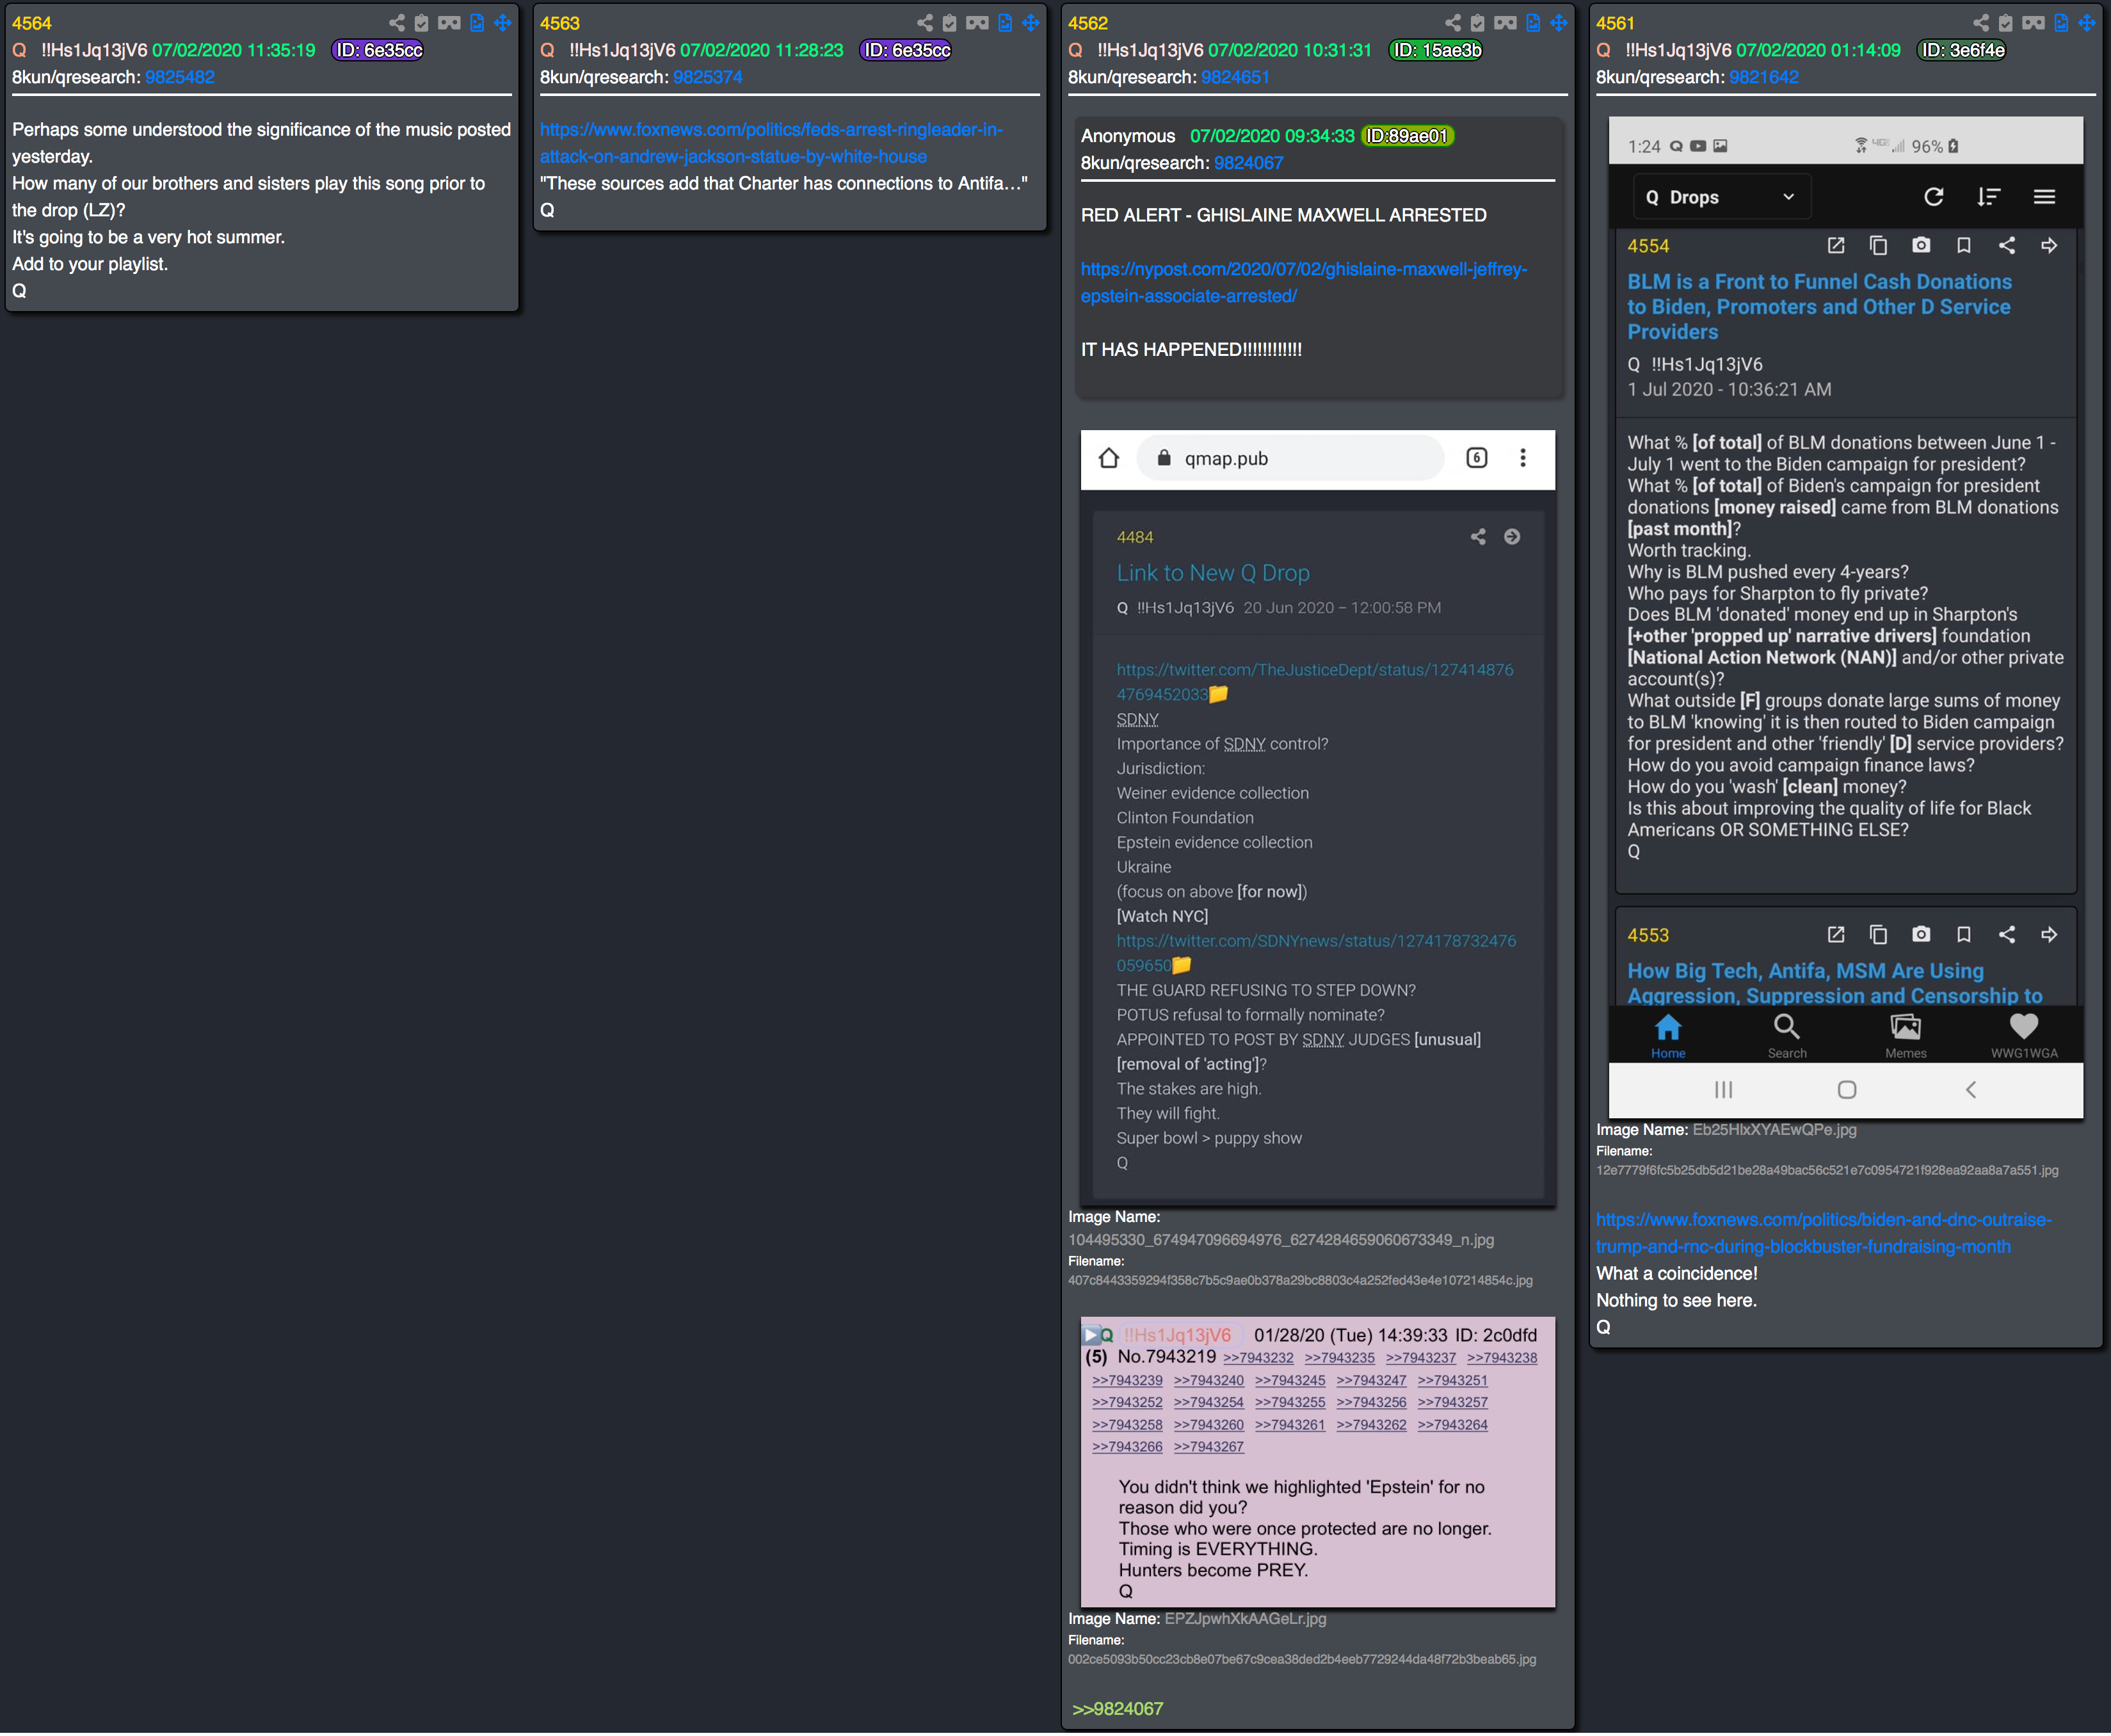The image size is (2111, 1736).
Task: Click ID 15ae3b badge on post 4562
Action: point(1437,50)
